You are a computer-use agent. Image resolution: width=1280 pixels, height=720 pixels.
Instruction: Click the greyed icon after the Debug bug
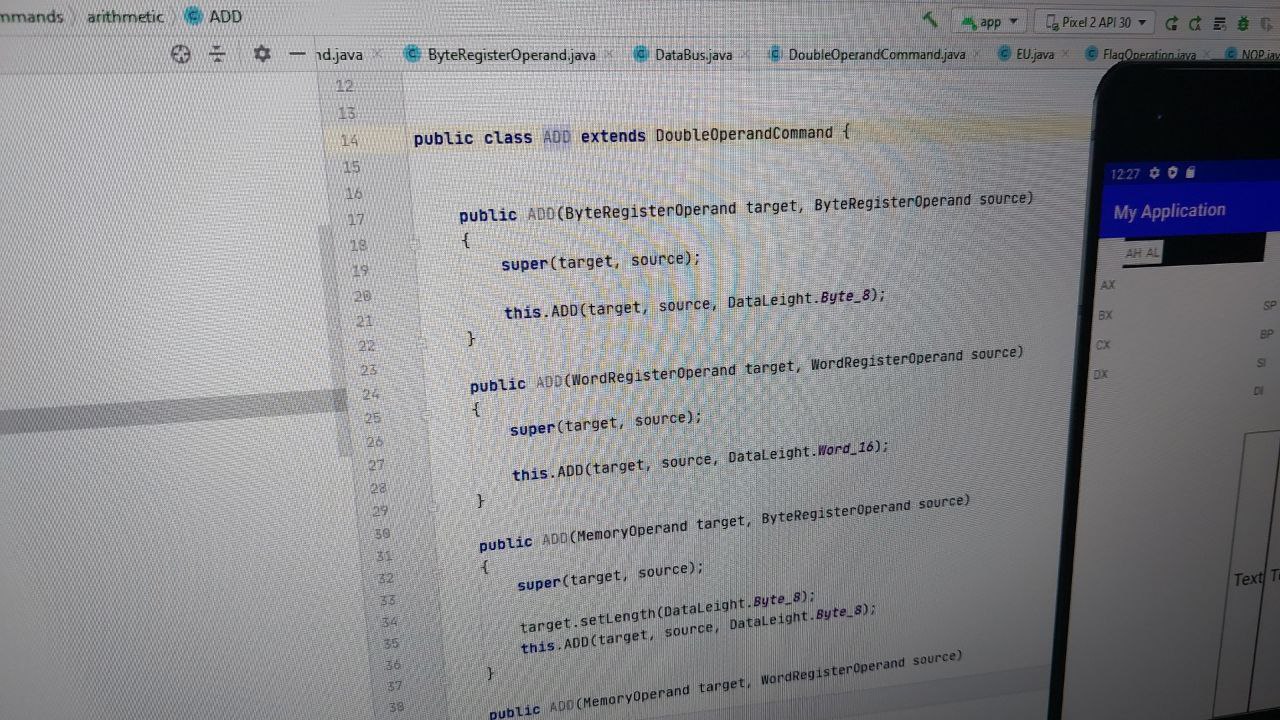[x=1268, y=23]
